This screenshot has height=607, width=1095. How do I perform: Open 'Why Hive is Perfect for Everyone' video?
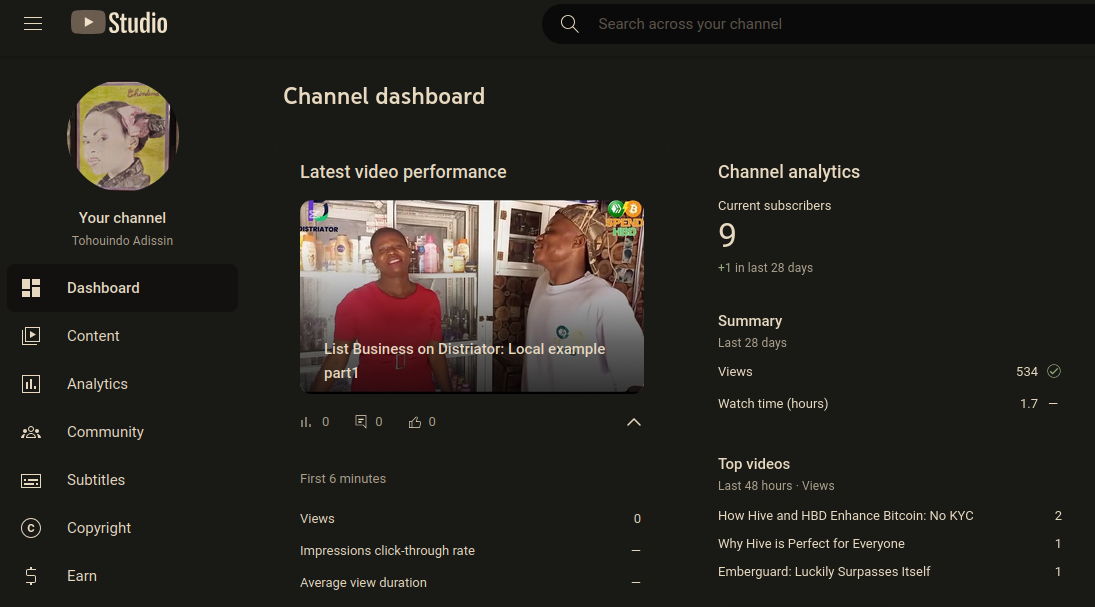pyautogui.click(x=811, y=543)
